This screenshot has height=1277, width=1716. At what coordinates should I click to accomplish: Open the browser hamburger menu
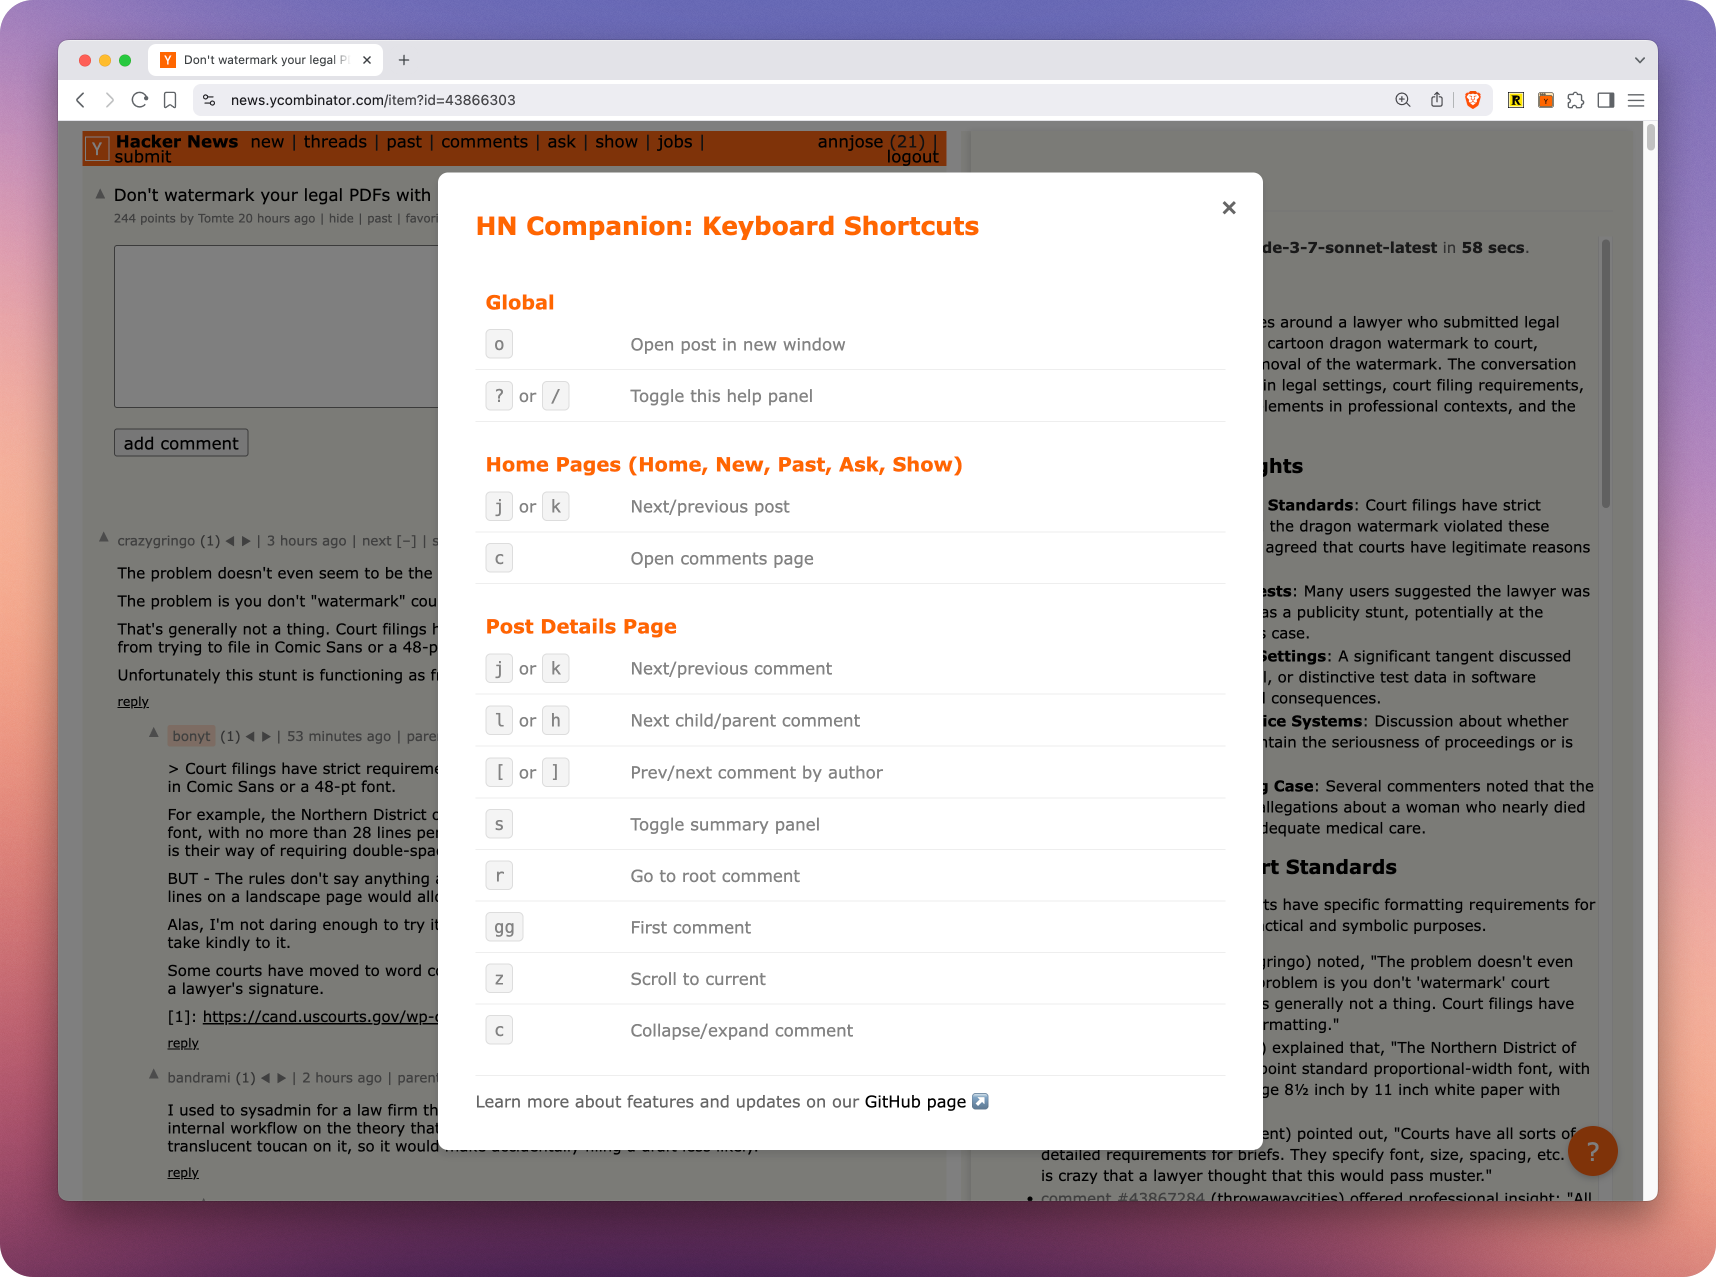(x=1636, y=100)
